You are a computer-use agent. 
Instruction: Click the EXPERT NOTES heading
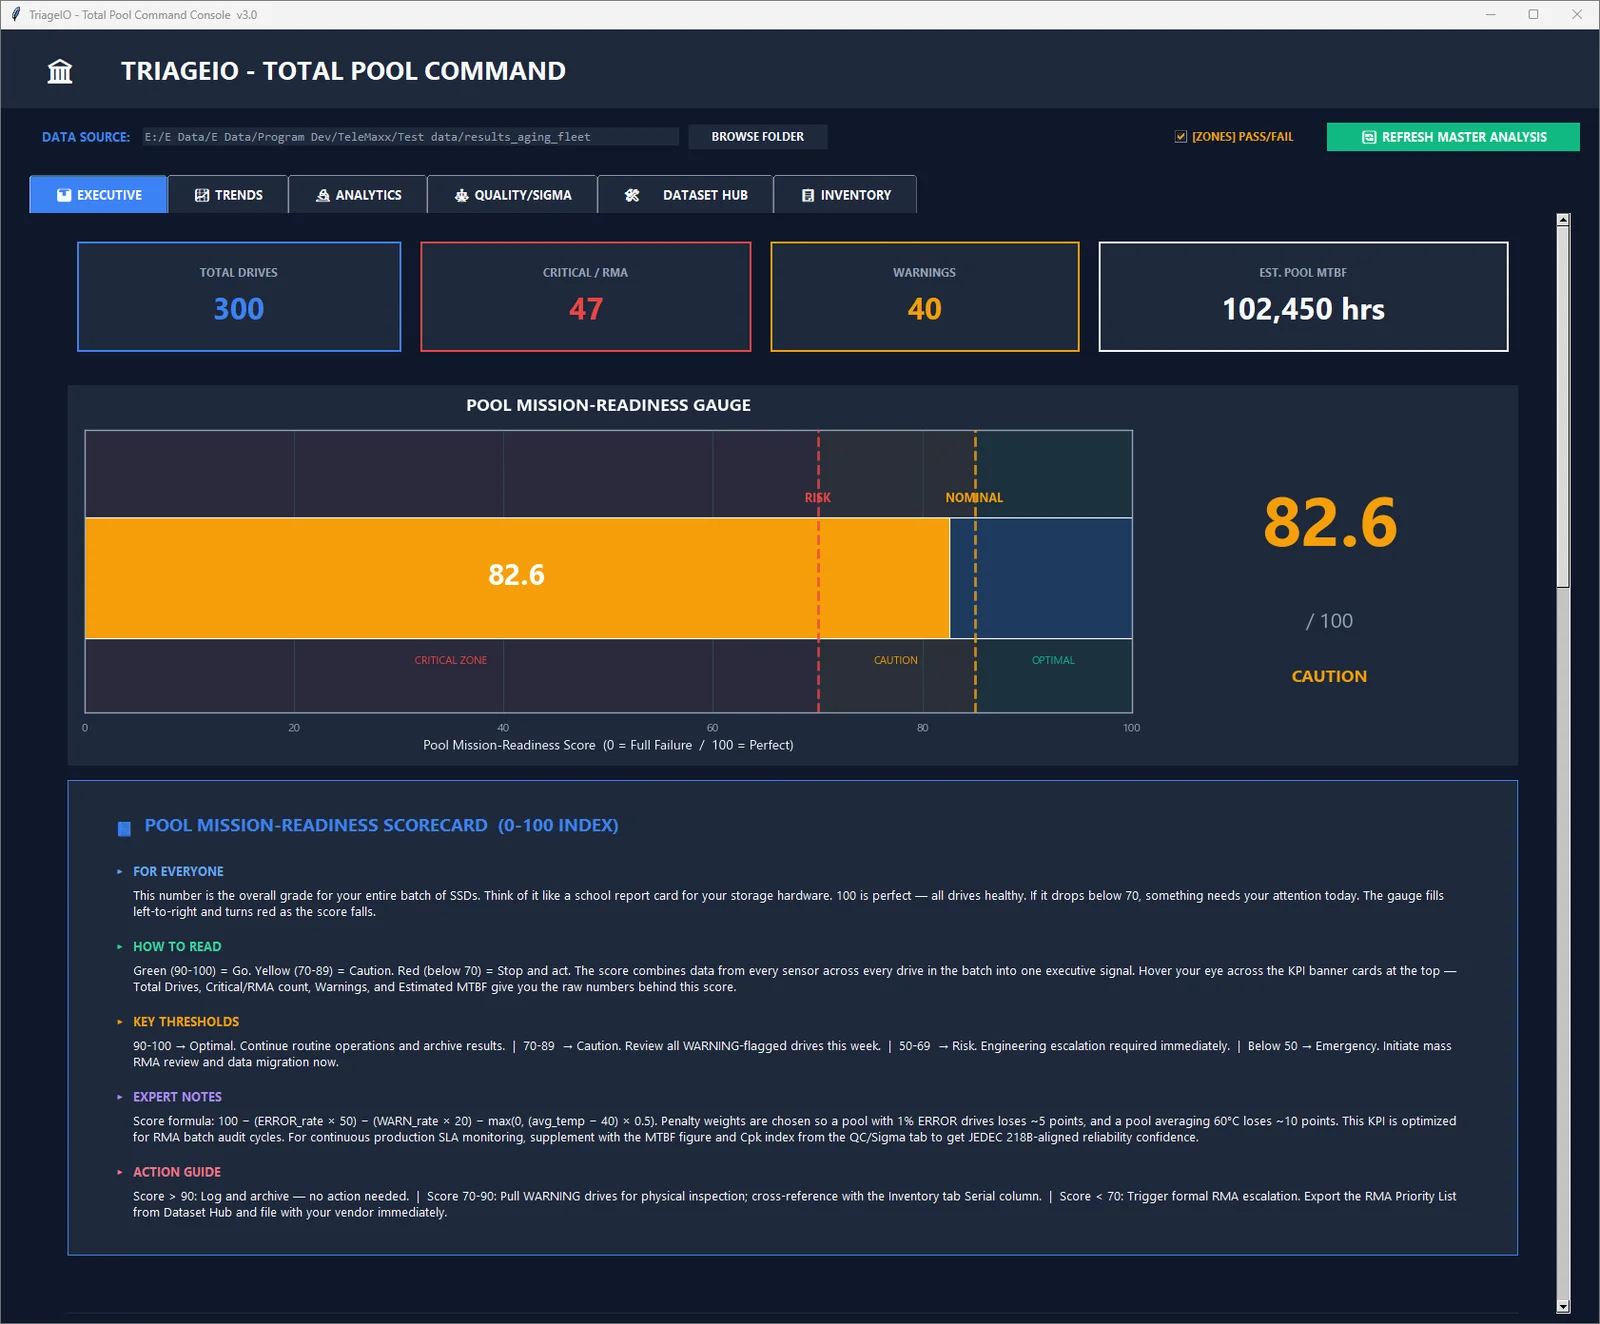177,1097
